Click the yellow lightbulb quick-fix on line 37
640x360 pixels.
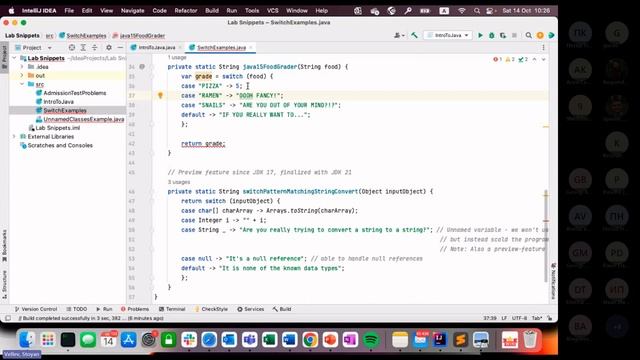click(160, 96)
